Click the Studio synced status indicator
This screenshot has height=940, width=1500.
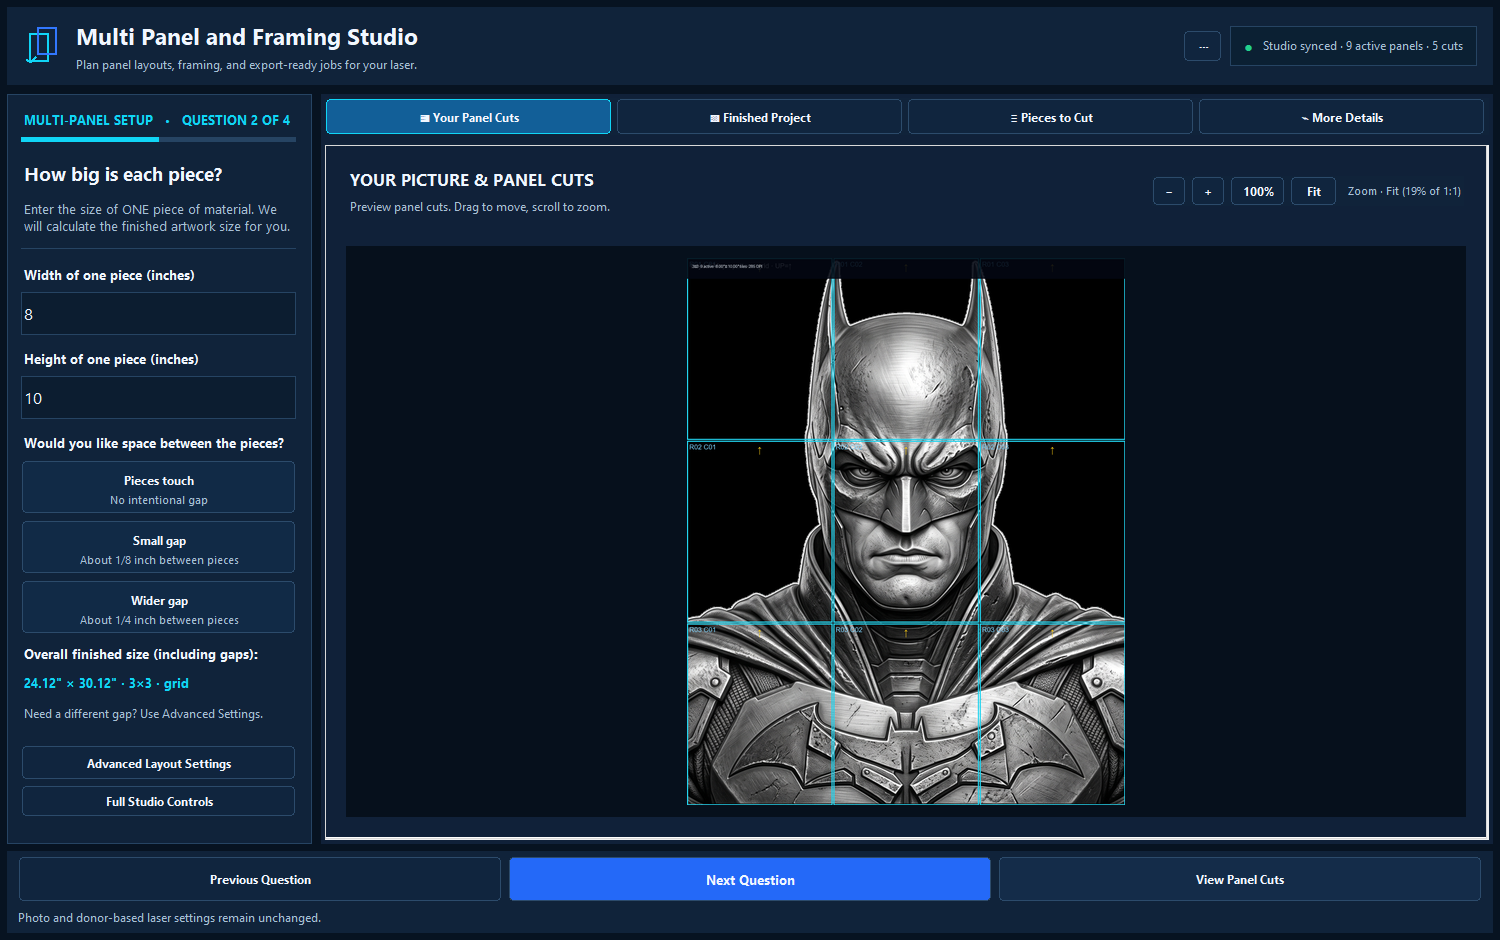click(x=1353, y=46)
